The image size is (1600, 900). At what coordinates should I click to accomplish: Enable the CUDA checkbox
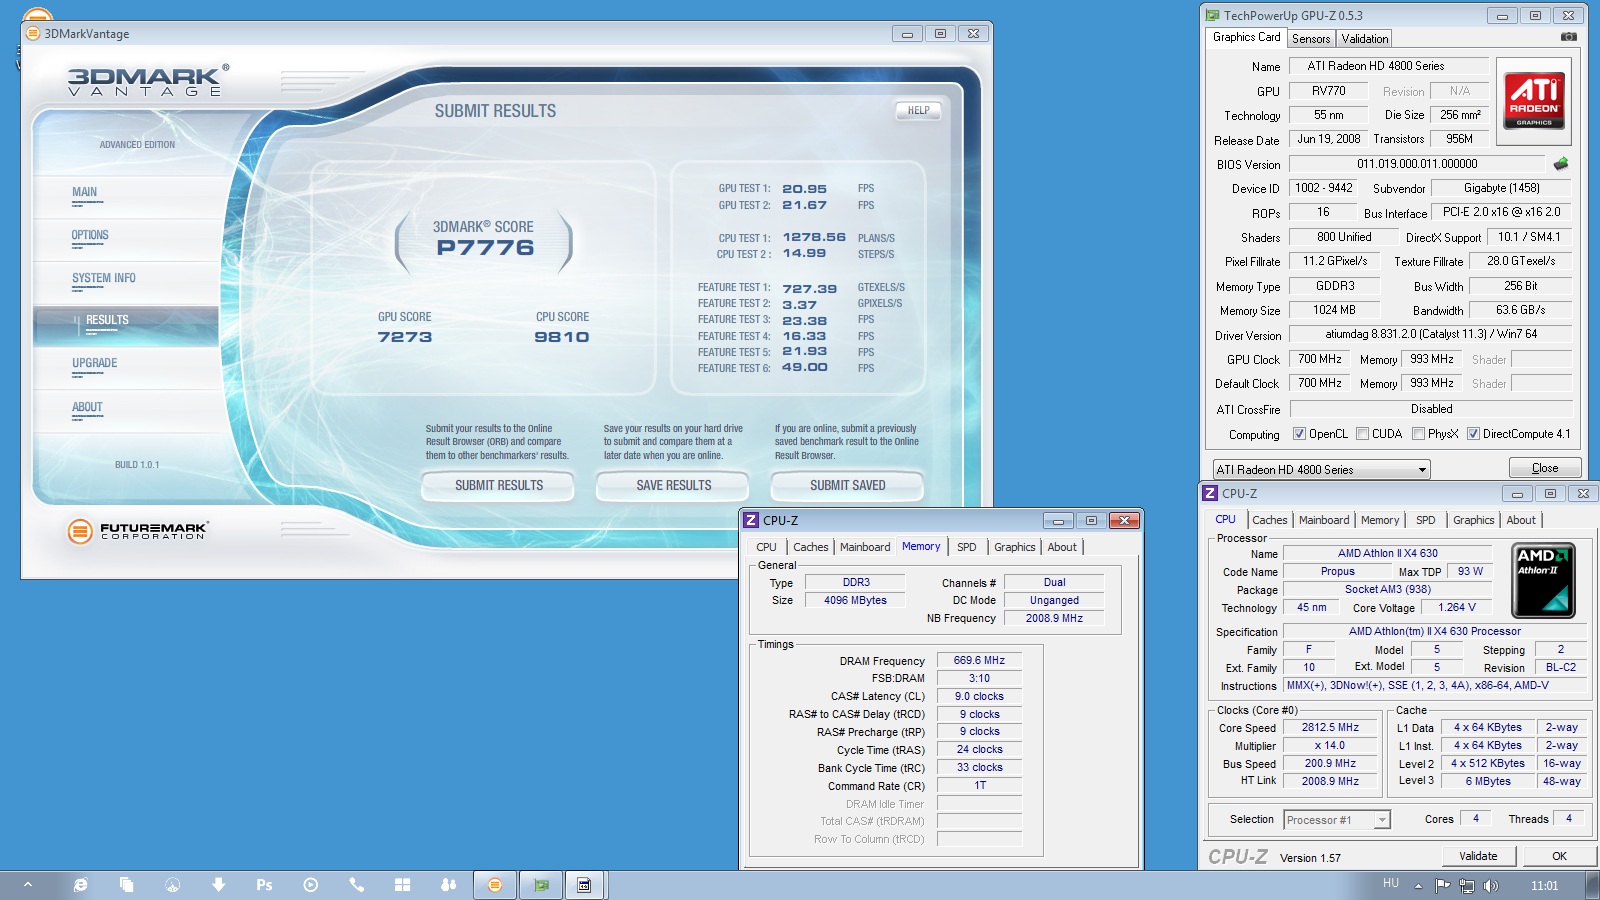point(1362,434)
